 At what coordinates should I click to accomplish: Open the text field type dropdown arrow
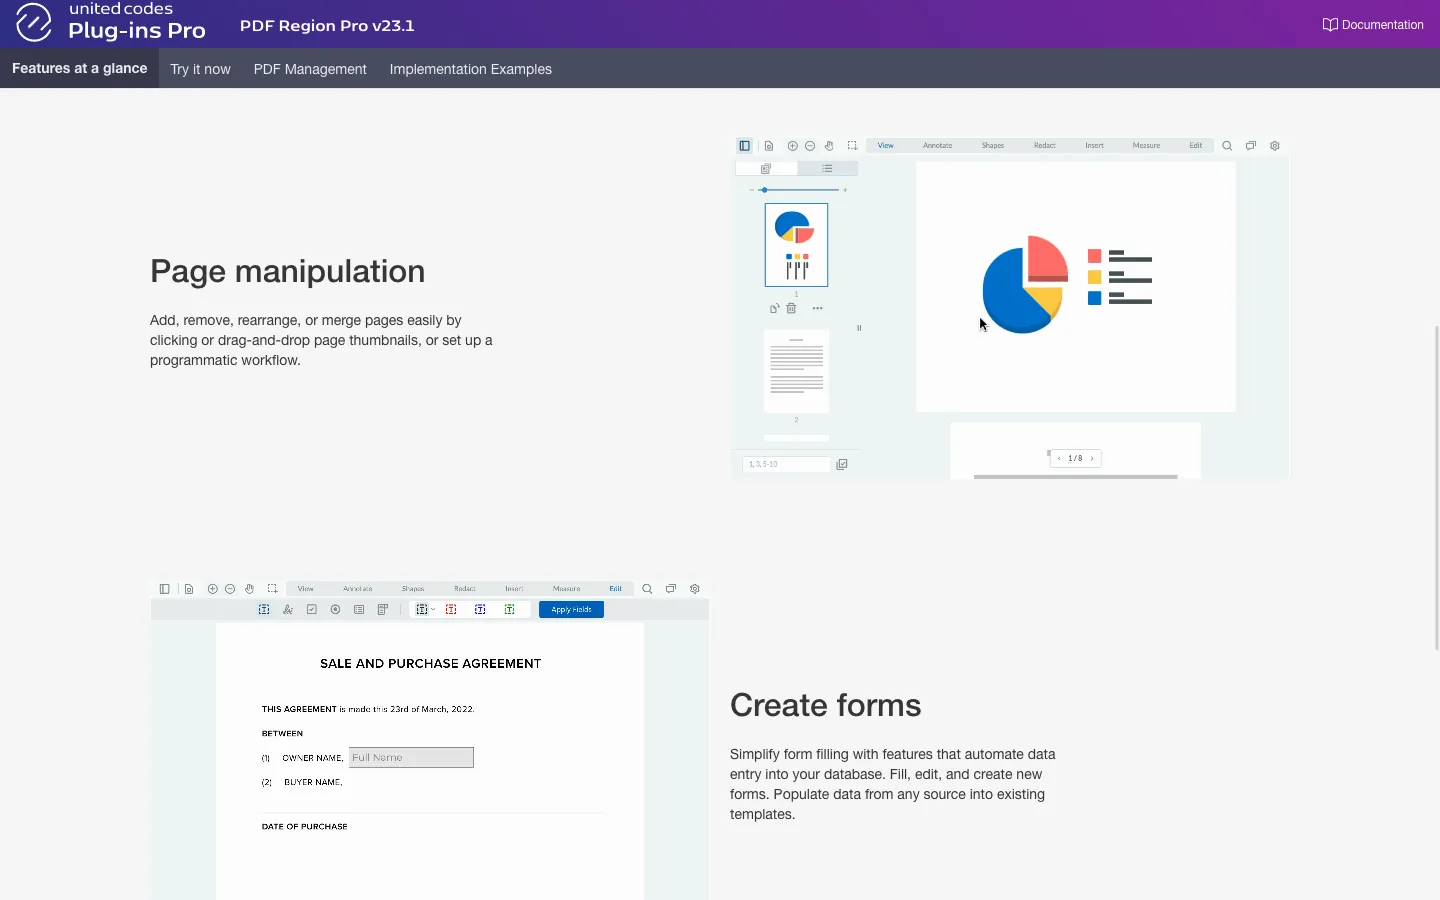(433, 609)
